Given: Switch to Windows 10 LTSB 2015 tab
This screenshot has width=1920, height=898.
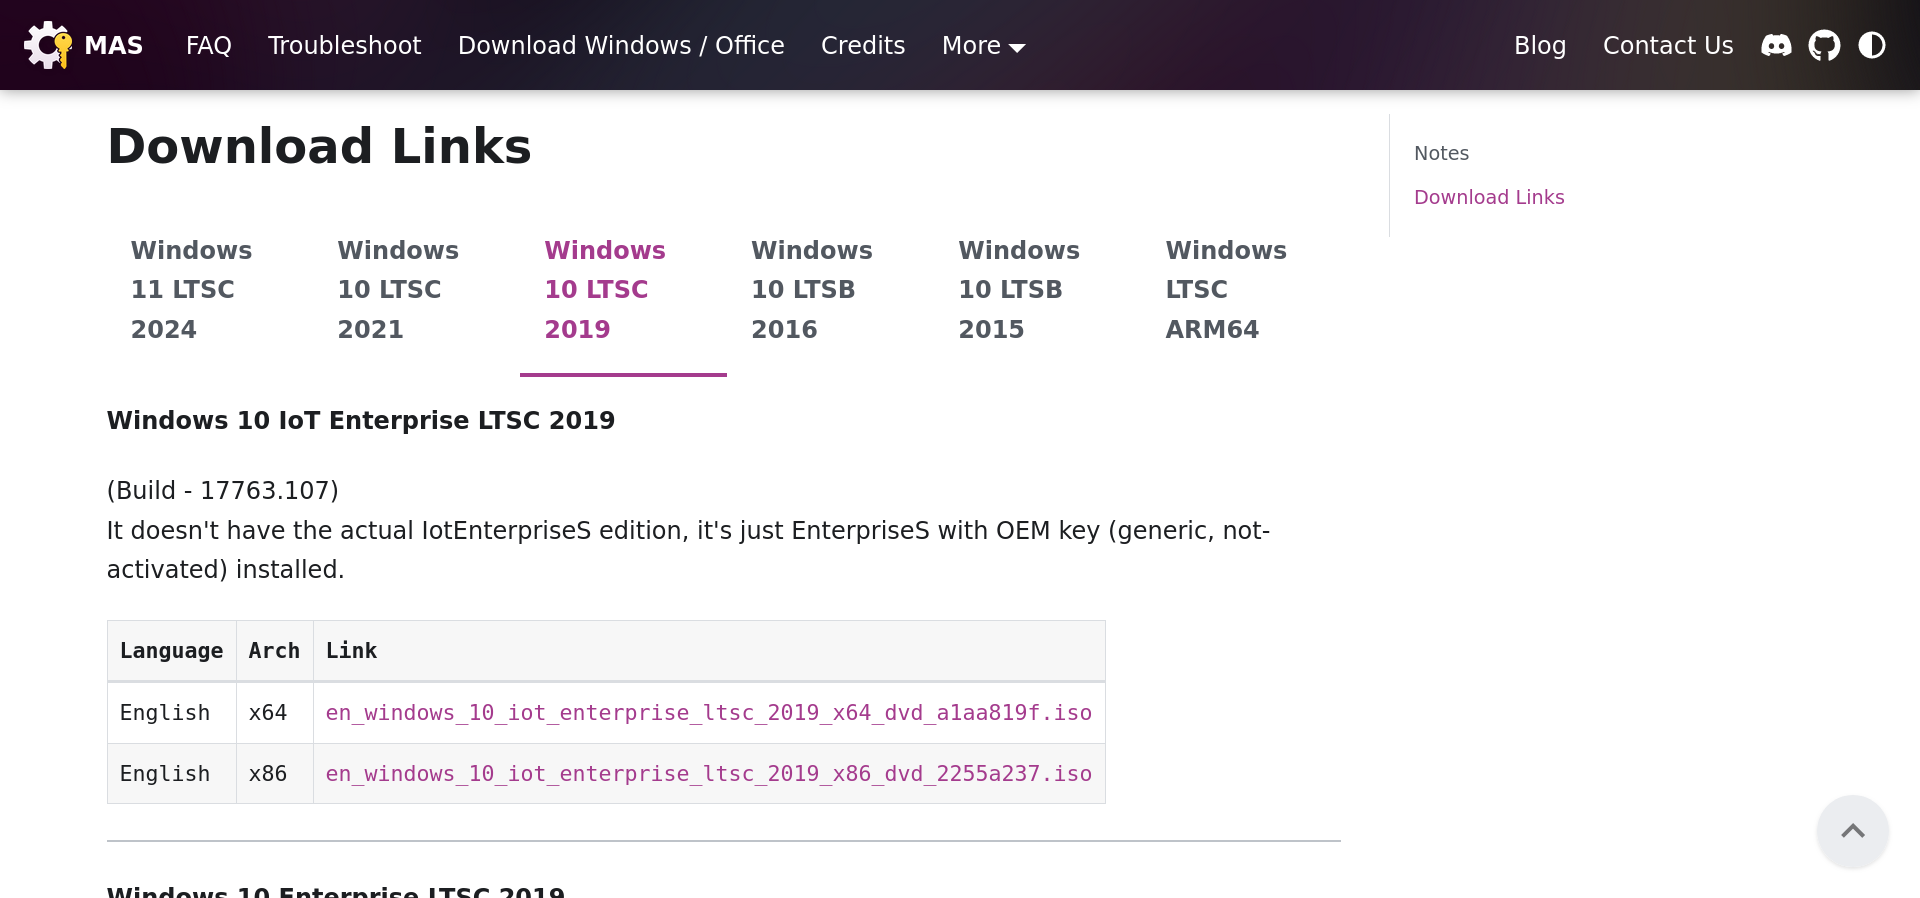Looking at the screenshot, I should [x=1018, y=290].
